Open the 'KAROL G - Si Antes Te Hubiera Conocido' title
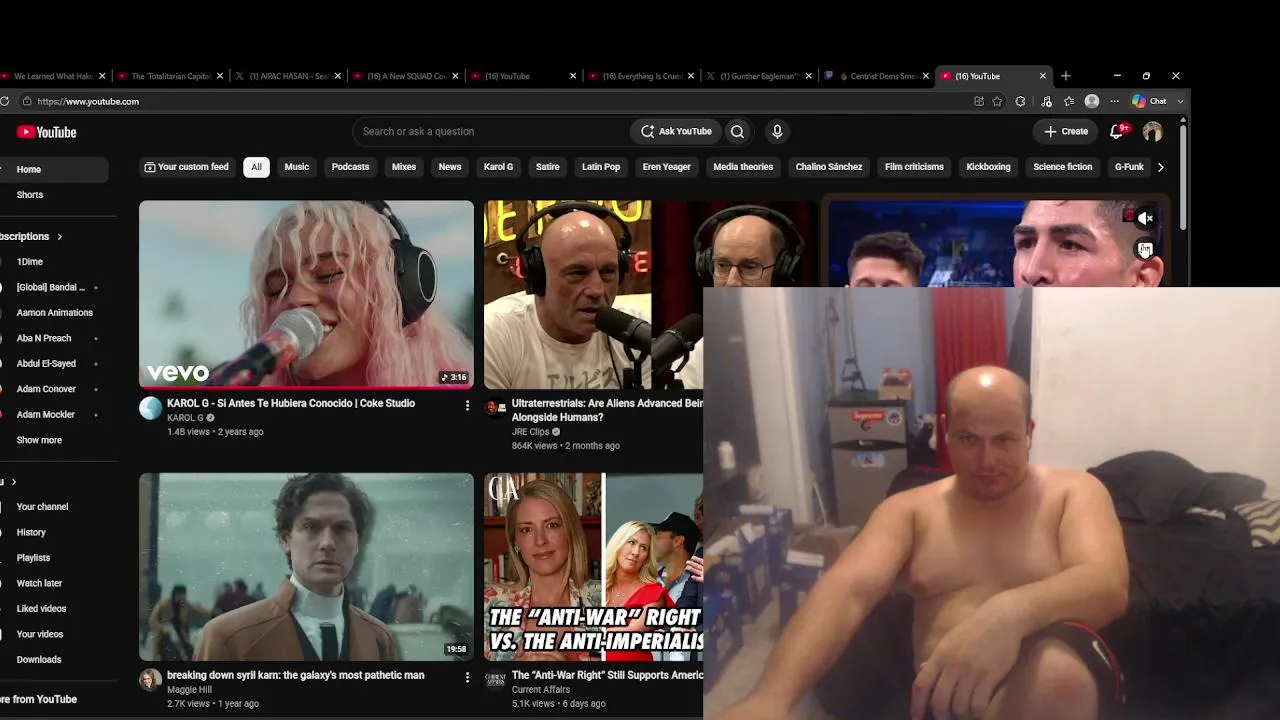 click(x=291, y=403)
